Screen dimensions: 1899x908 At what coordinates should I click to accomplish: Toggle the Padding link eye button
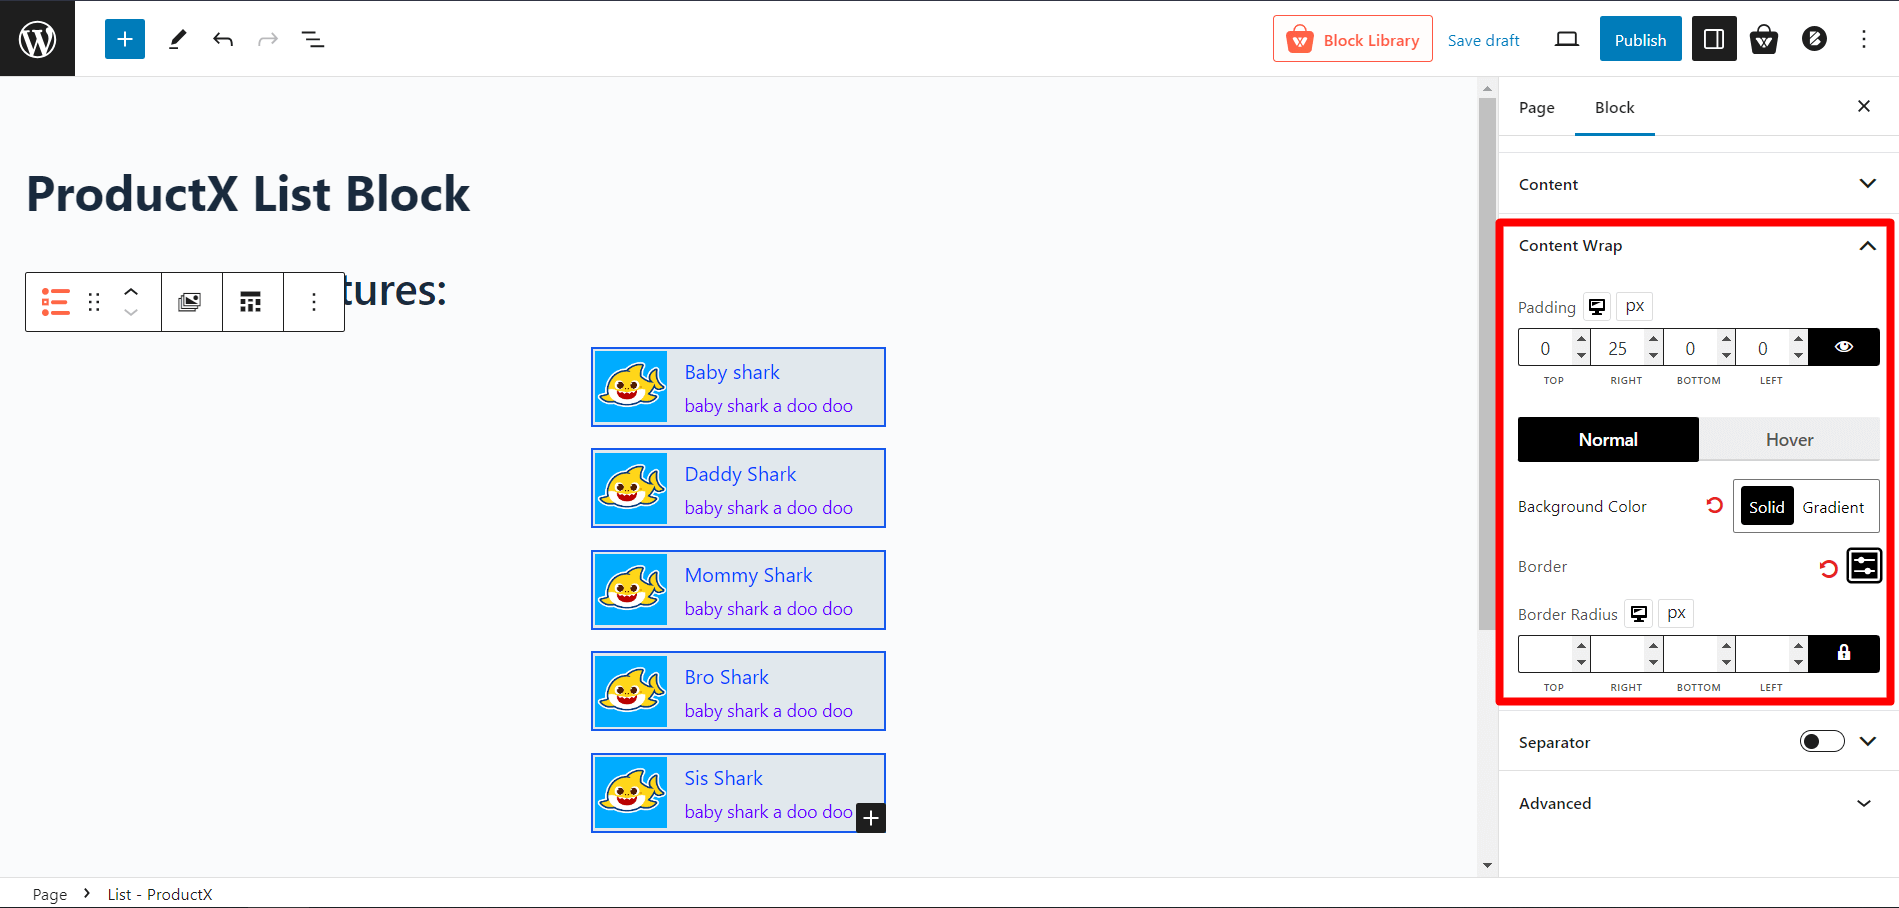[1844, 347]
